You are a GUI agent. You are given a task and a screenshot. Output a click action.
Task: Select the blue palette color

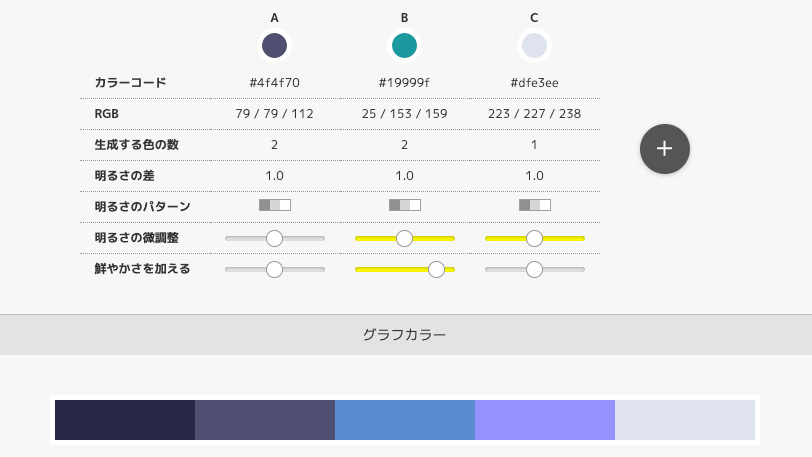pyautogui.click(x=405, y=420)
